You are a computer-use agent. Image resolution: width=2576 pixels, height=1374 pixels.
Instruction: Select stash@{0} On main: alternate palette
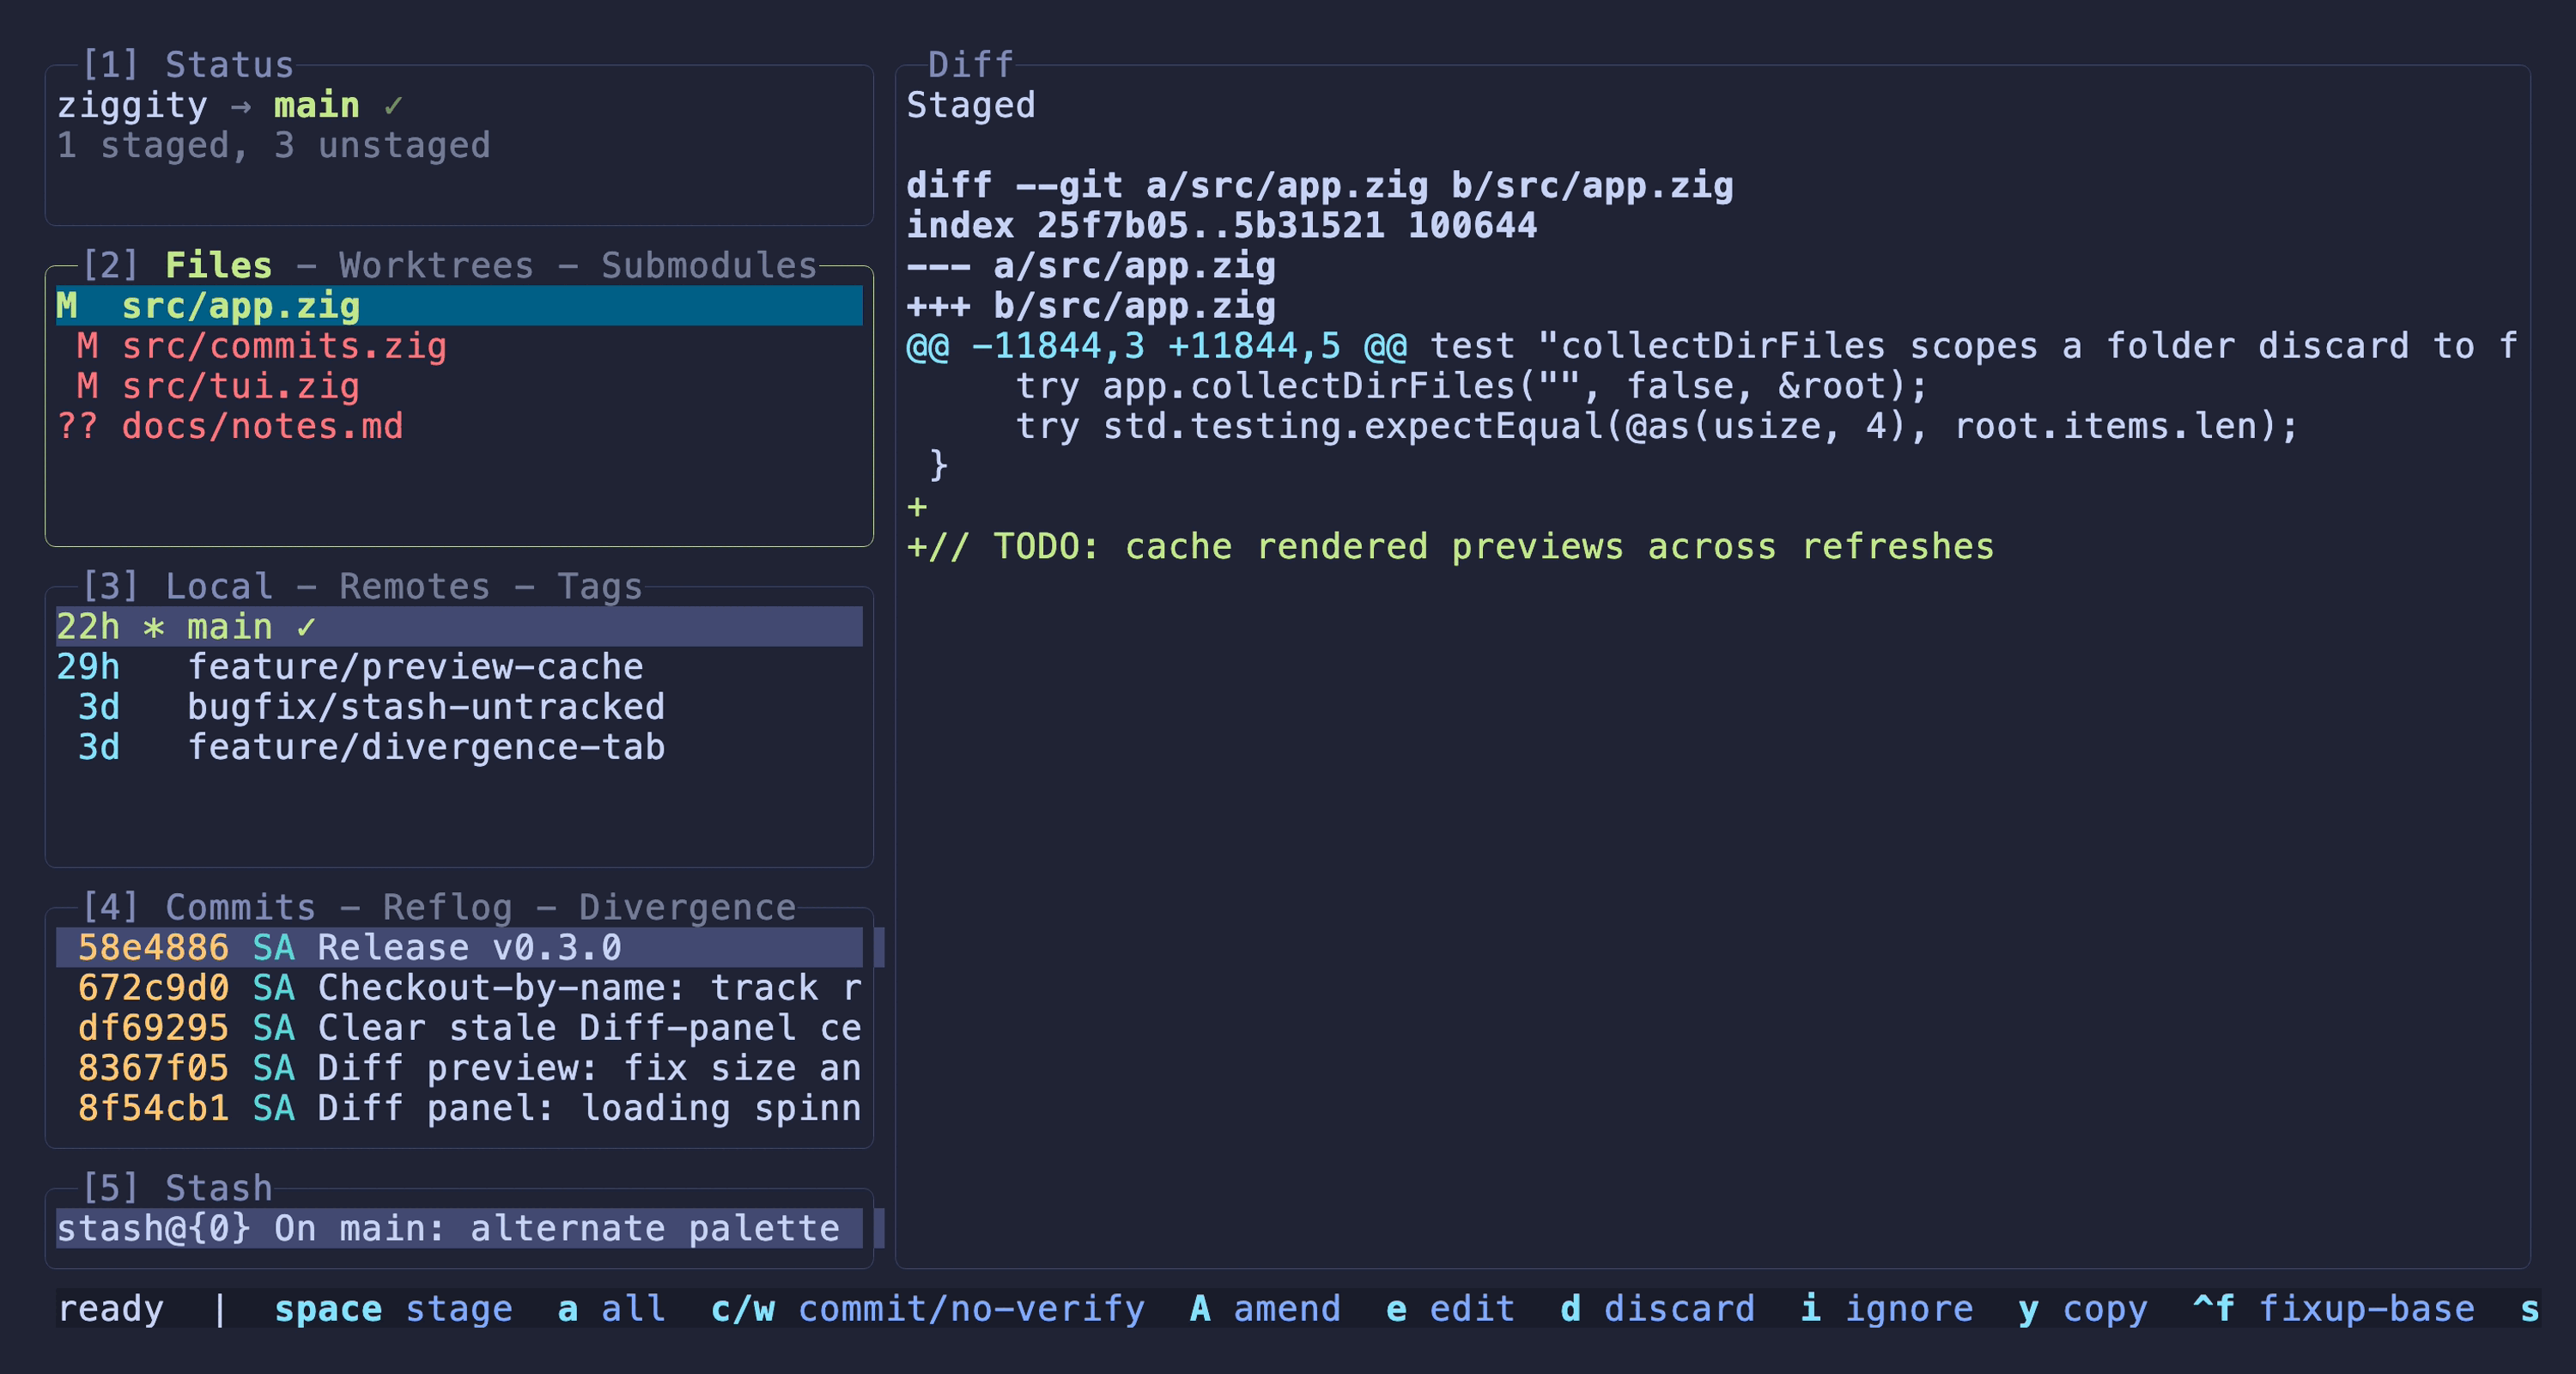[x=459, y=1229]
